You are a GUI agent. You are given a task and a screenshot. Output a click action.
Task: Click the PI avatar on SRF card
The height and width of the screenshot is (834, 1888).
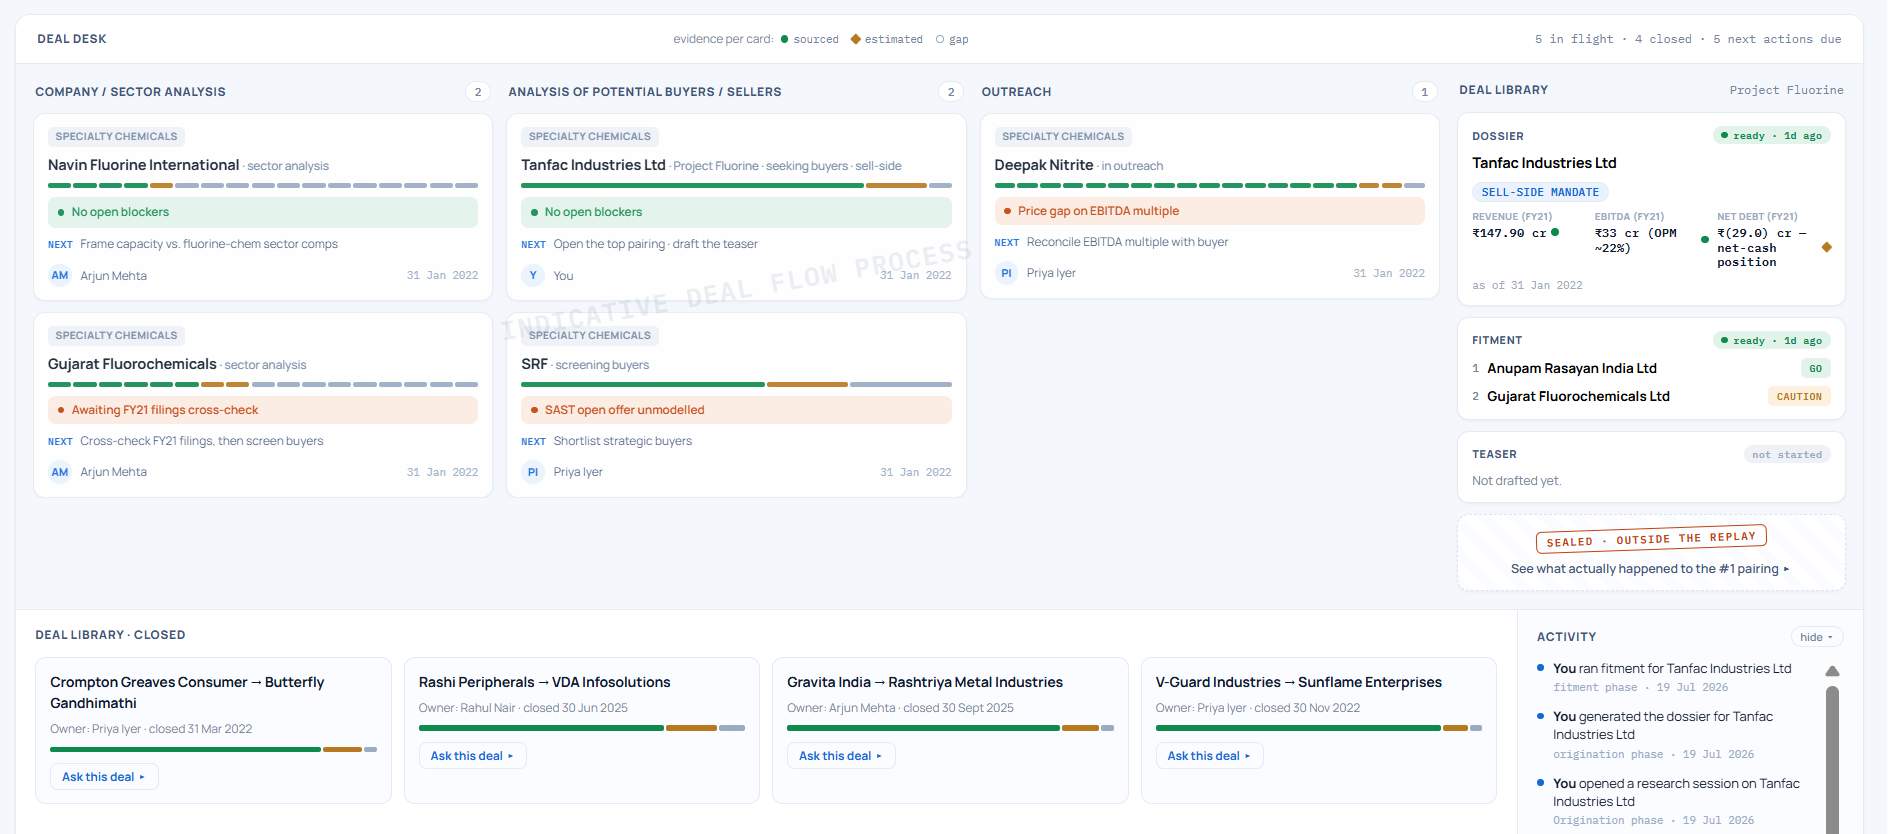(x=533, y=472)
